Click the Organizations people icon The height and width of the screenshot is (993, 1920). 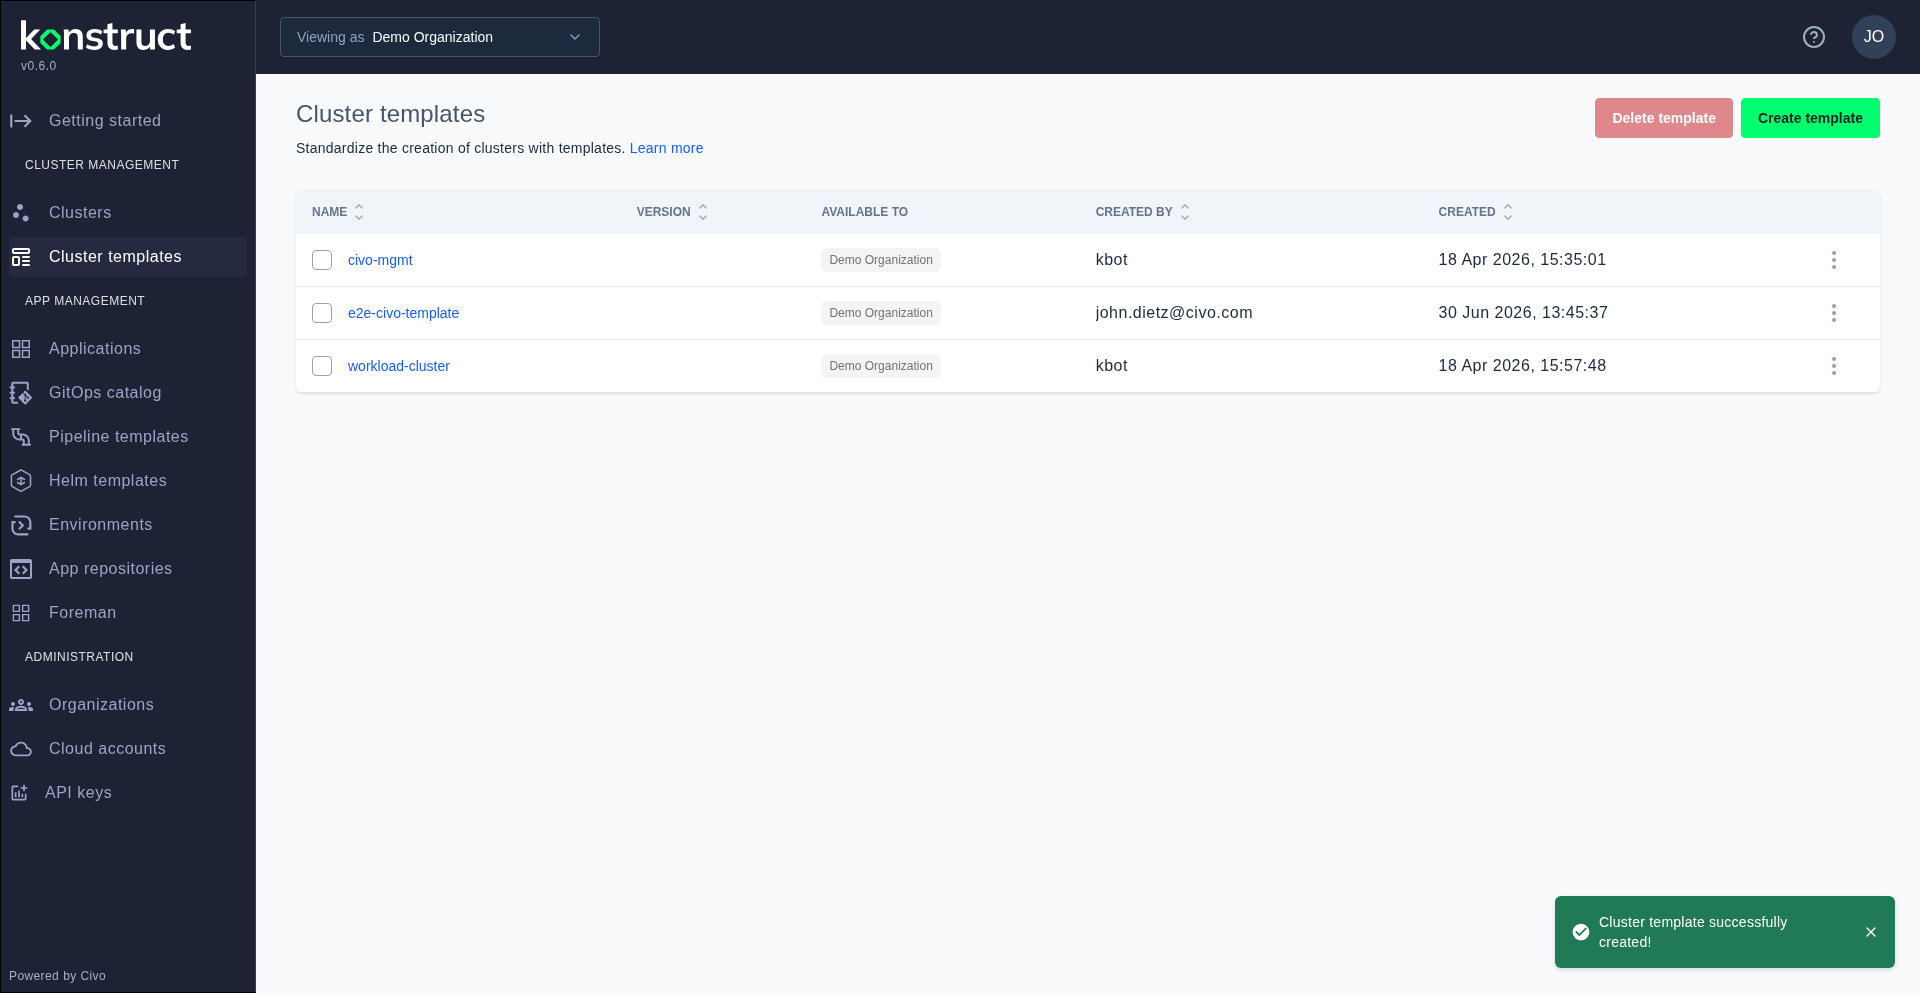(x=21, y=705)
